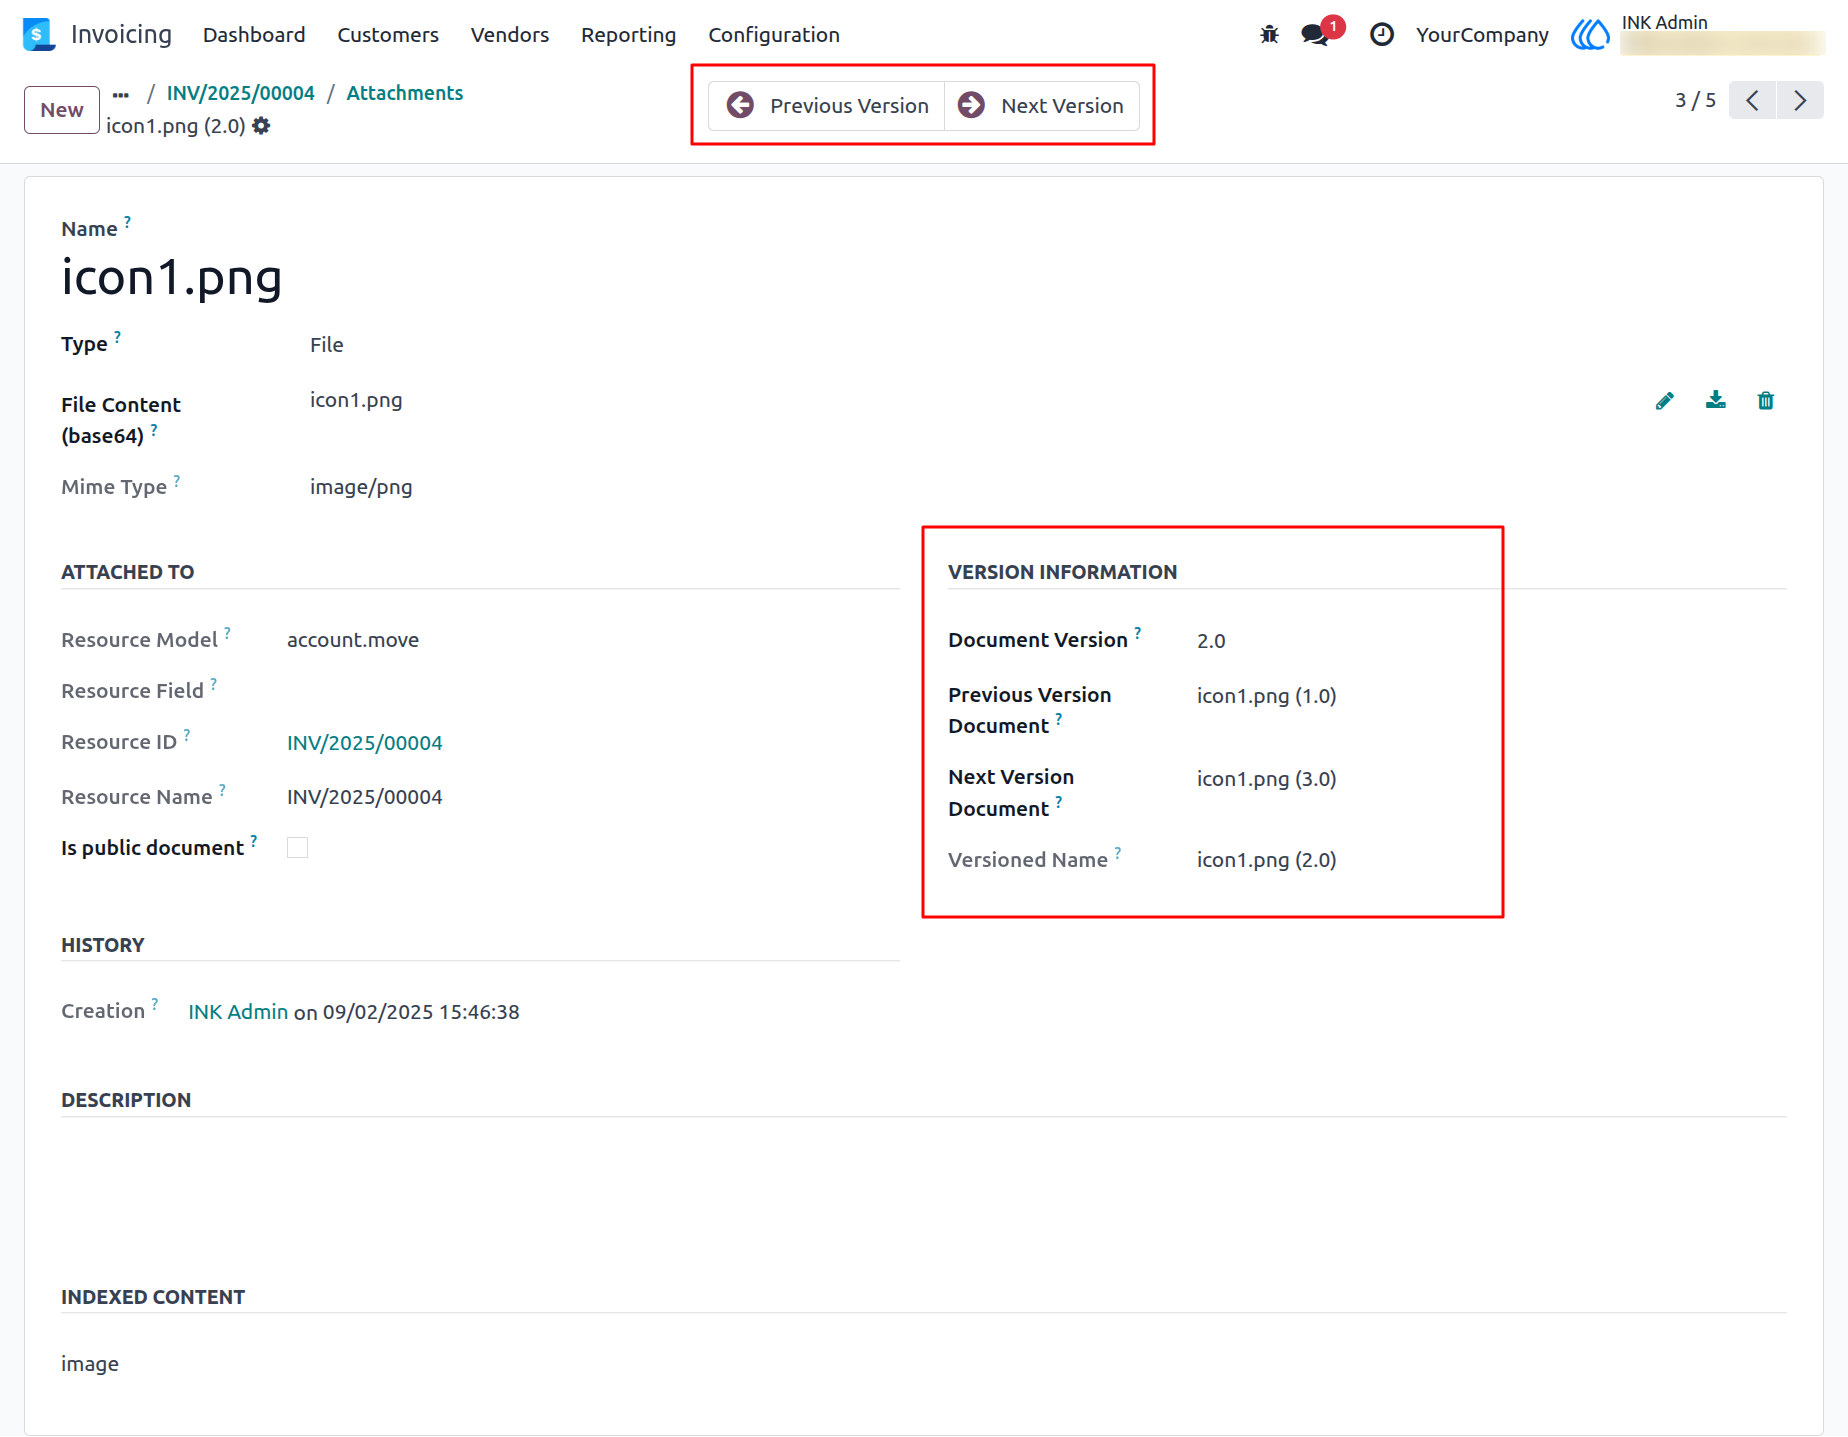
Task: Show help tooltip for Versioned Name
Action: coord(1118,853)
